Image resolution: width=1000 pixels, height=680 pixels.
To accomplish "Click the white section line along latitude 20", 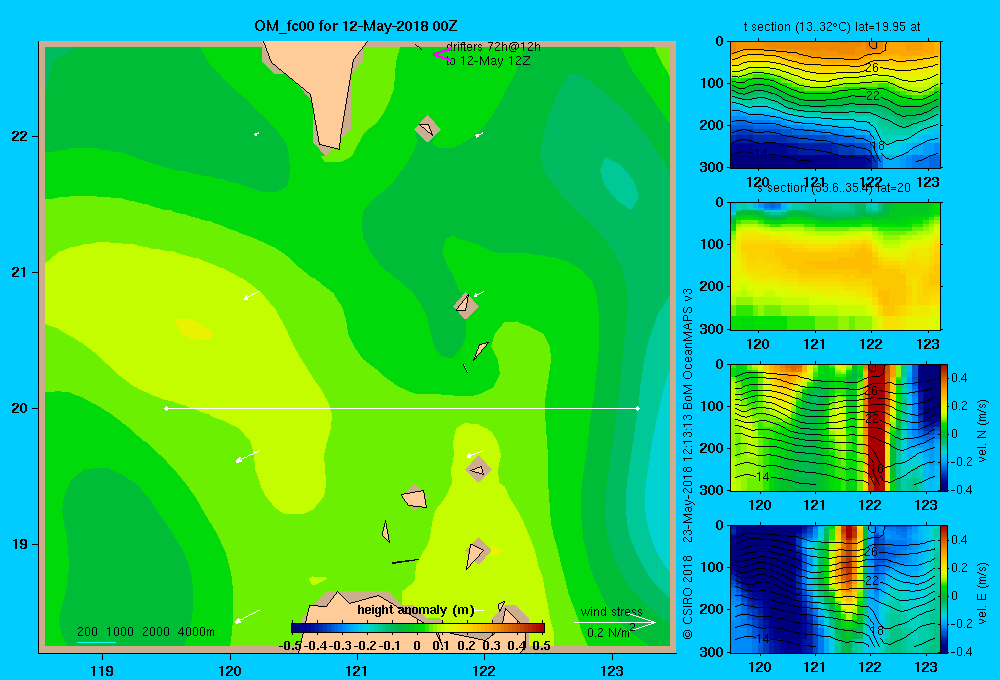I will [x=402, y=408].
